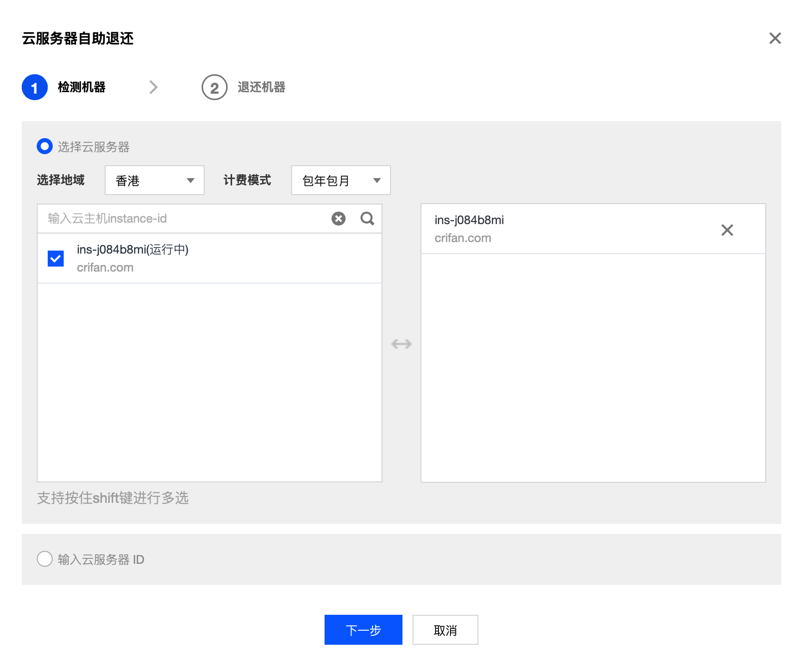Open the 包年包月 billing mode dropdown
The height and width of the screenshot is (650, 802).
[x=341, y=180]
